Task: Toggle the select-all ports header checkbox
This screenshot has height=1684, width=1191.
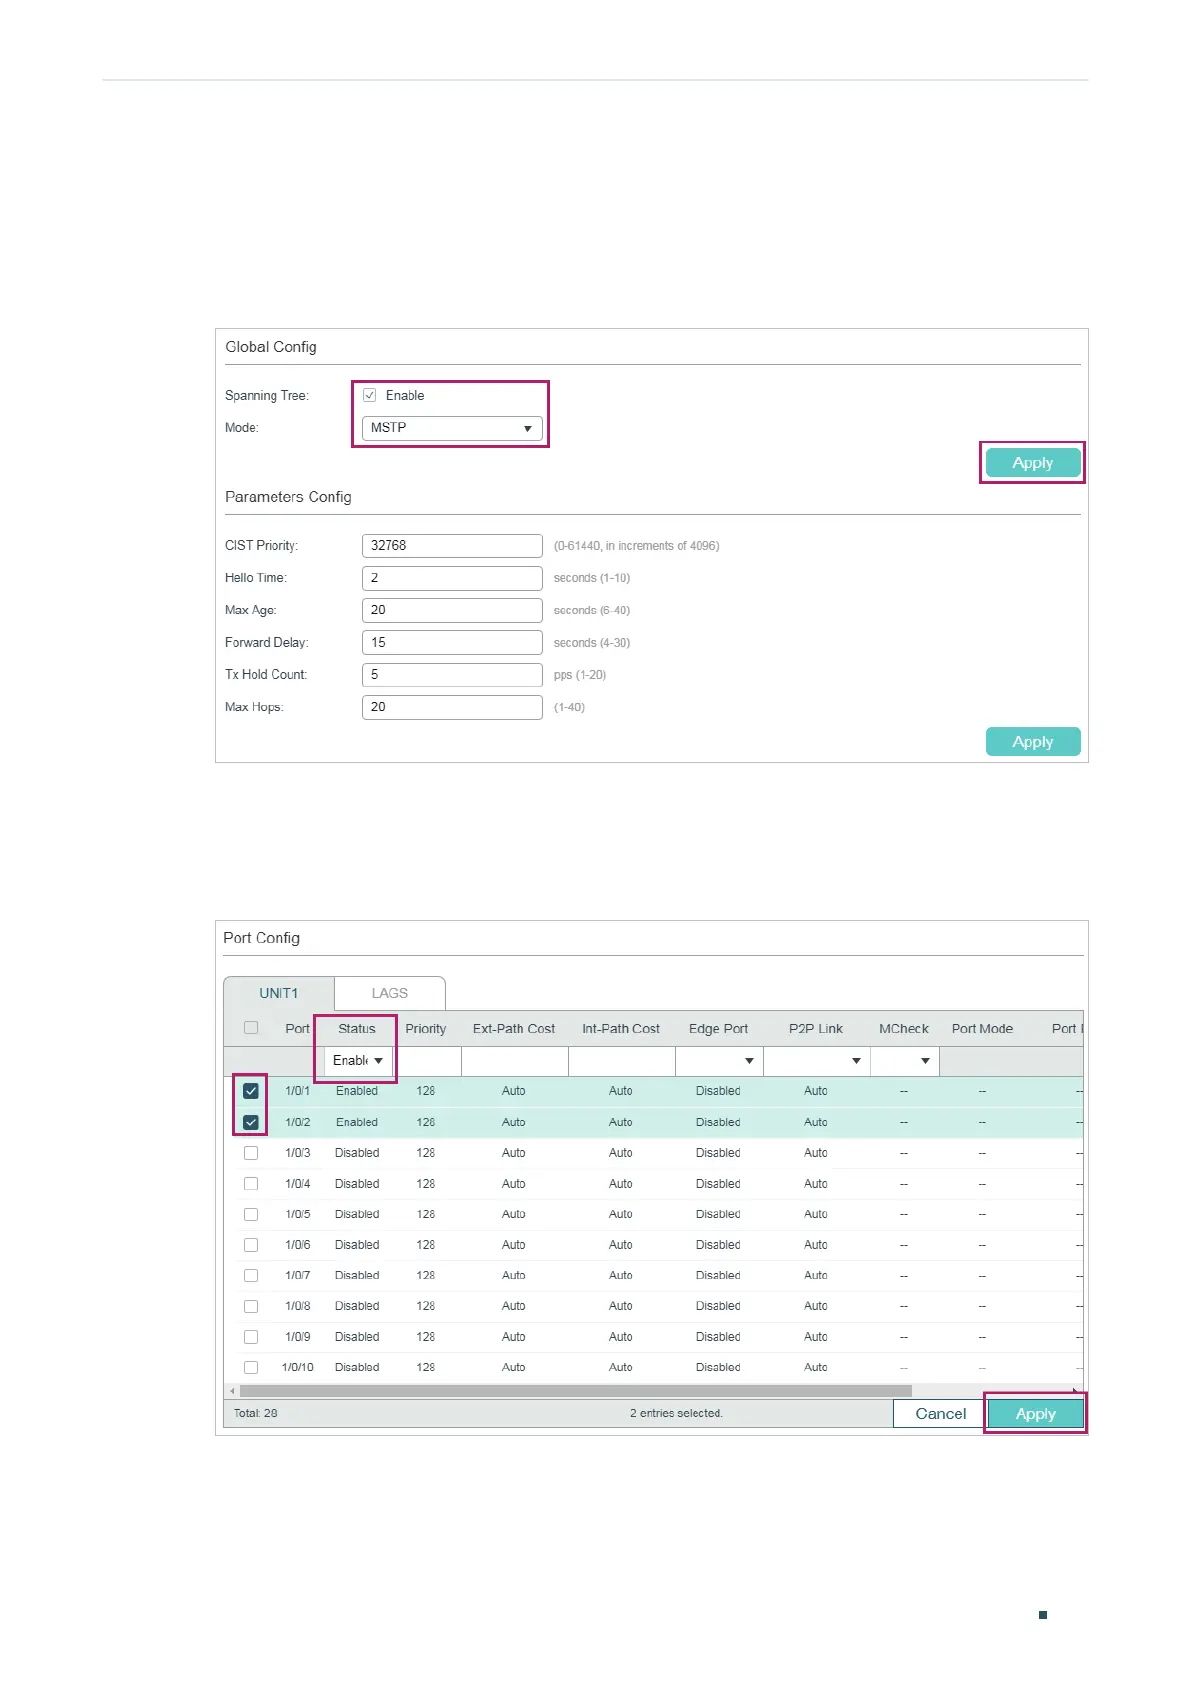Action: (251, 1028)
